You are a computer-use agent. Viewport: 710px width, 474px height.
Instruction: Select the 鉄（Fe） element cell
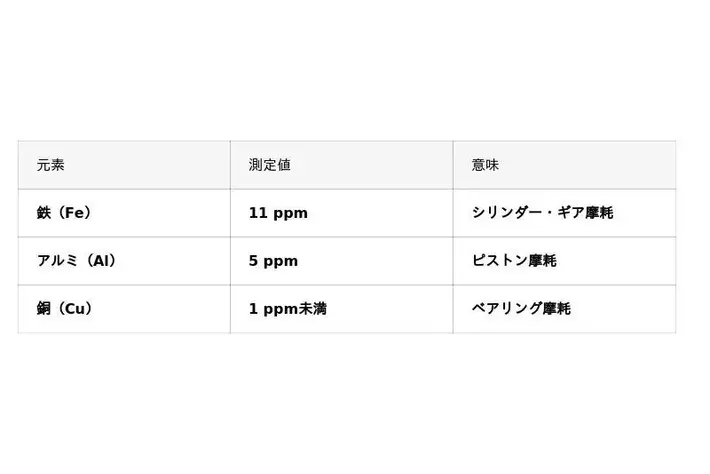point(65,213)
